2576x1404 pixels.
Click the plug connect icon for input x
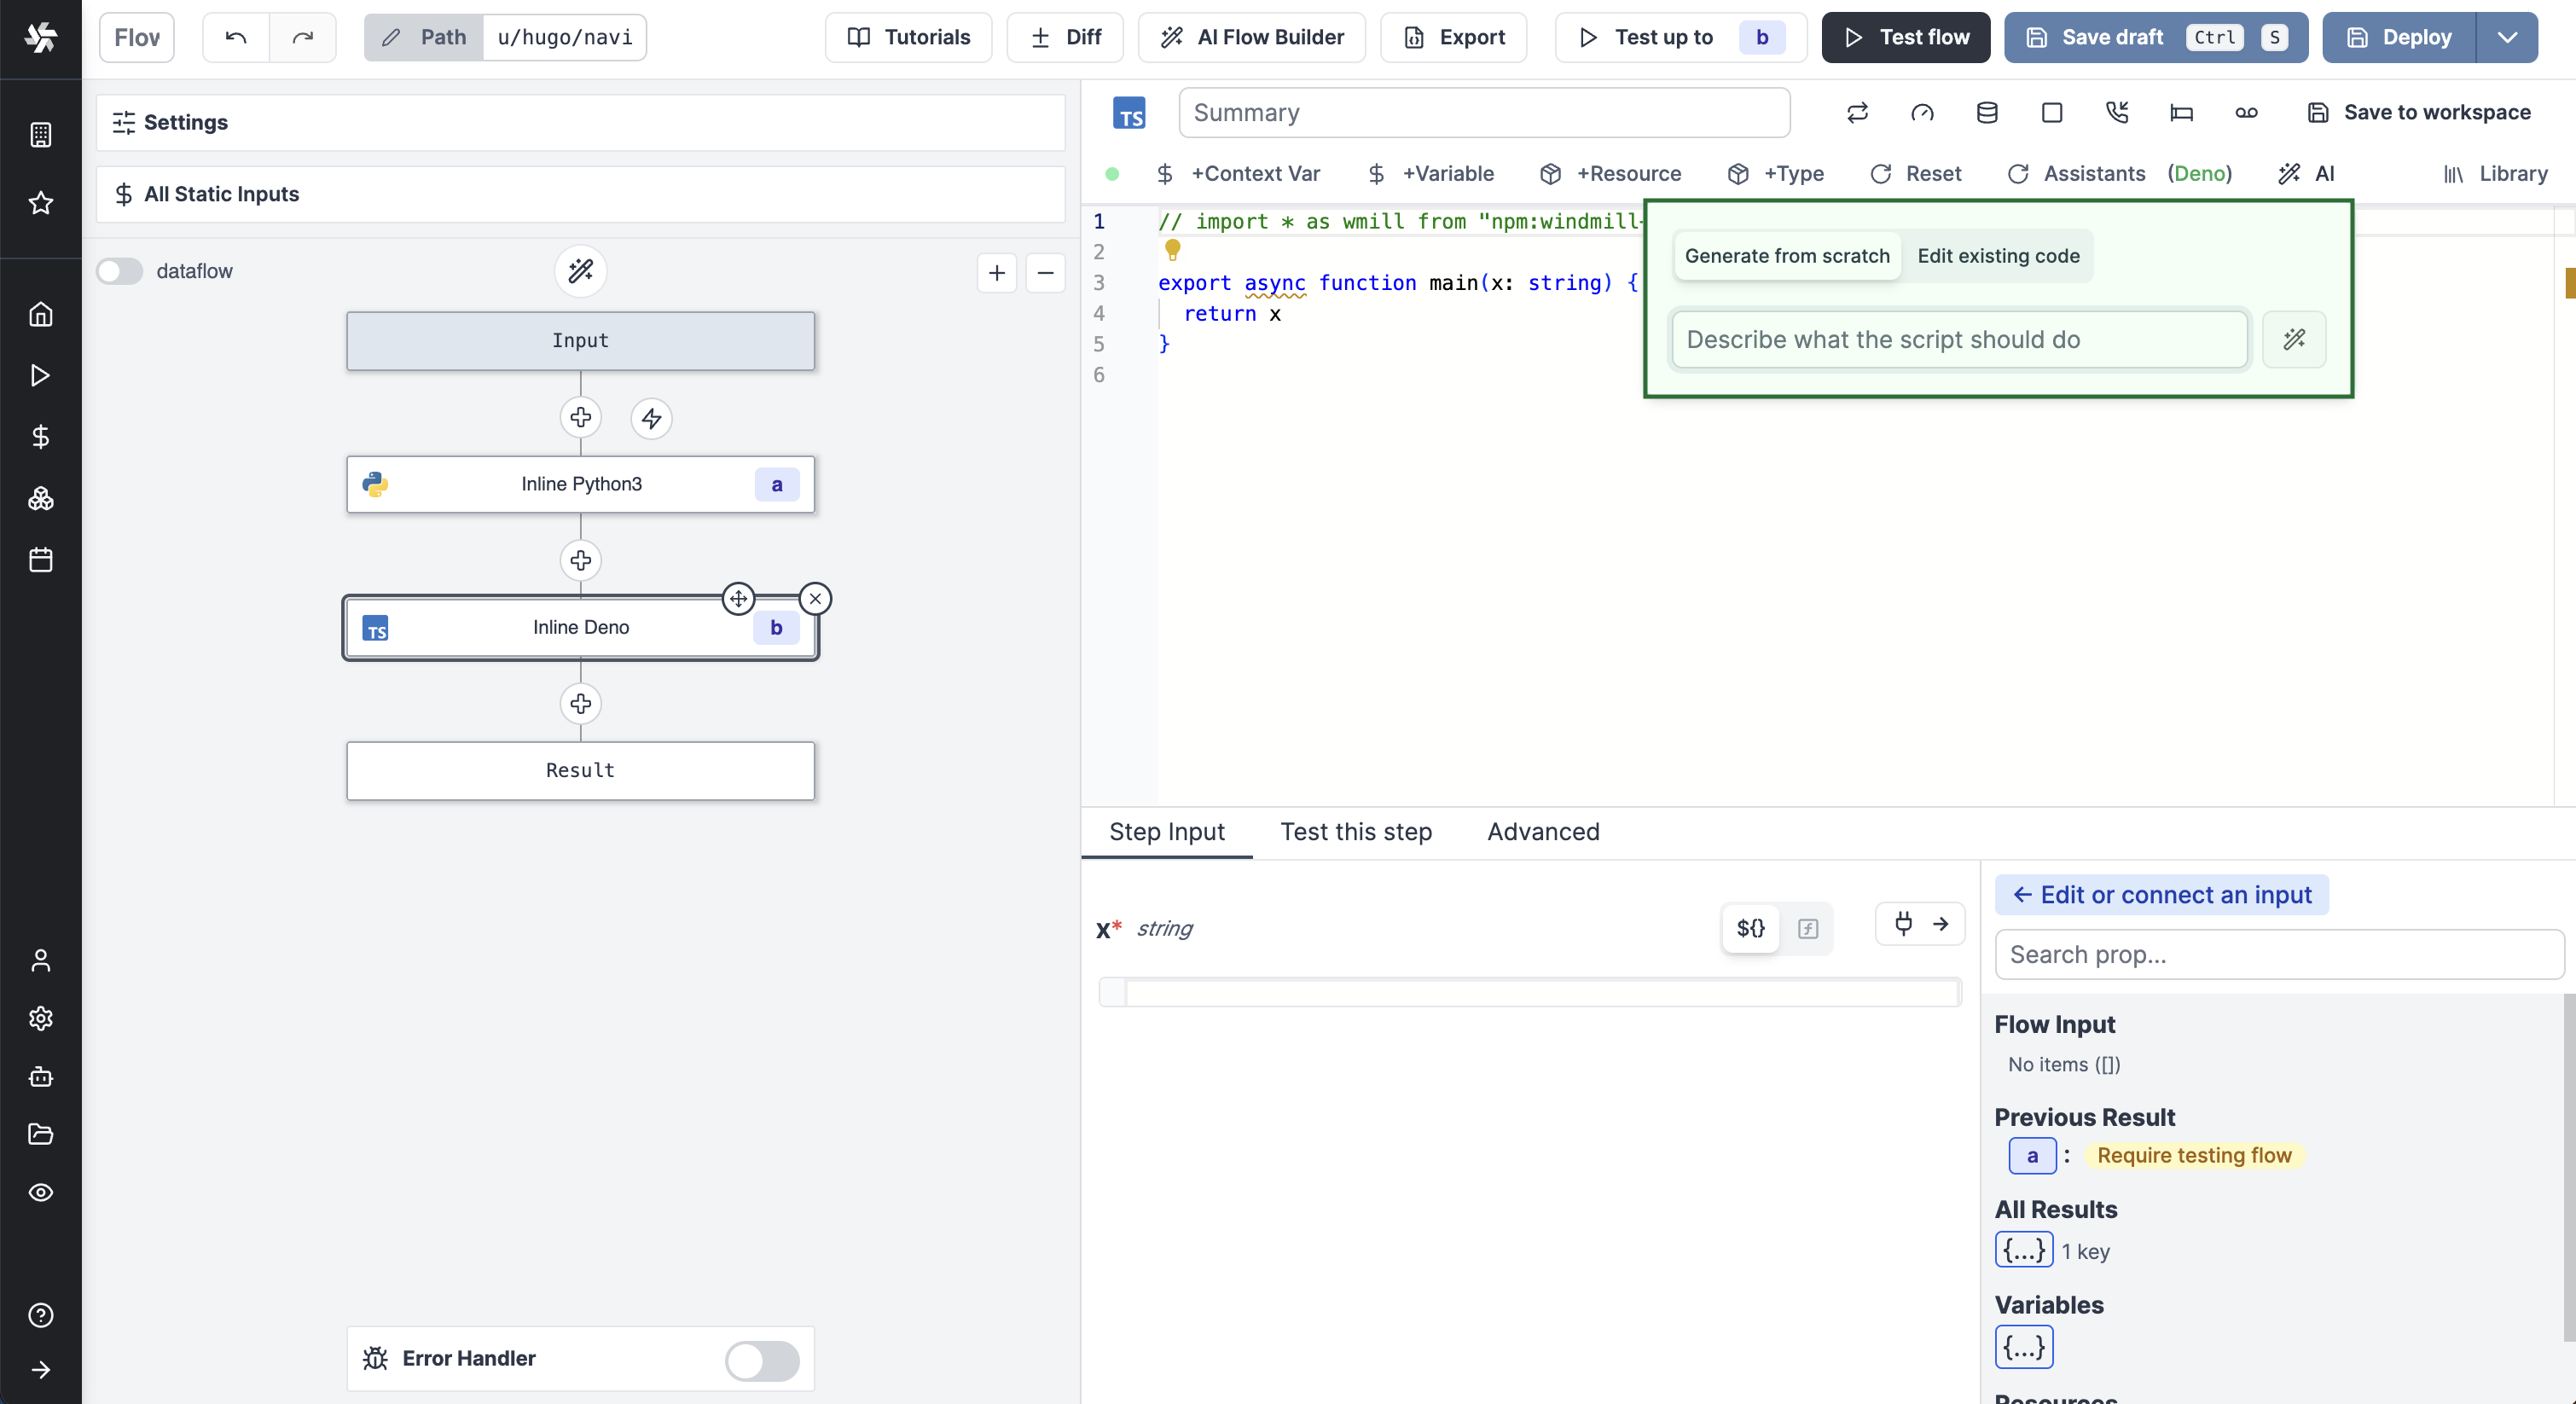pos(1903,924)
